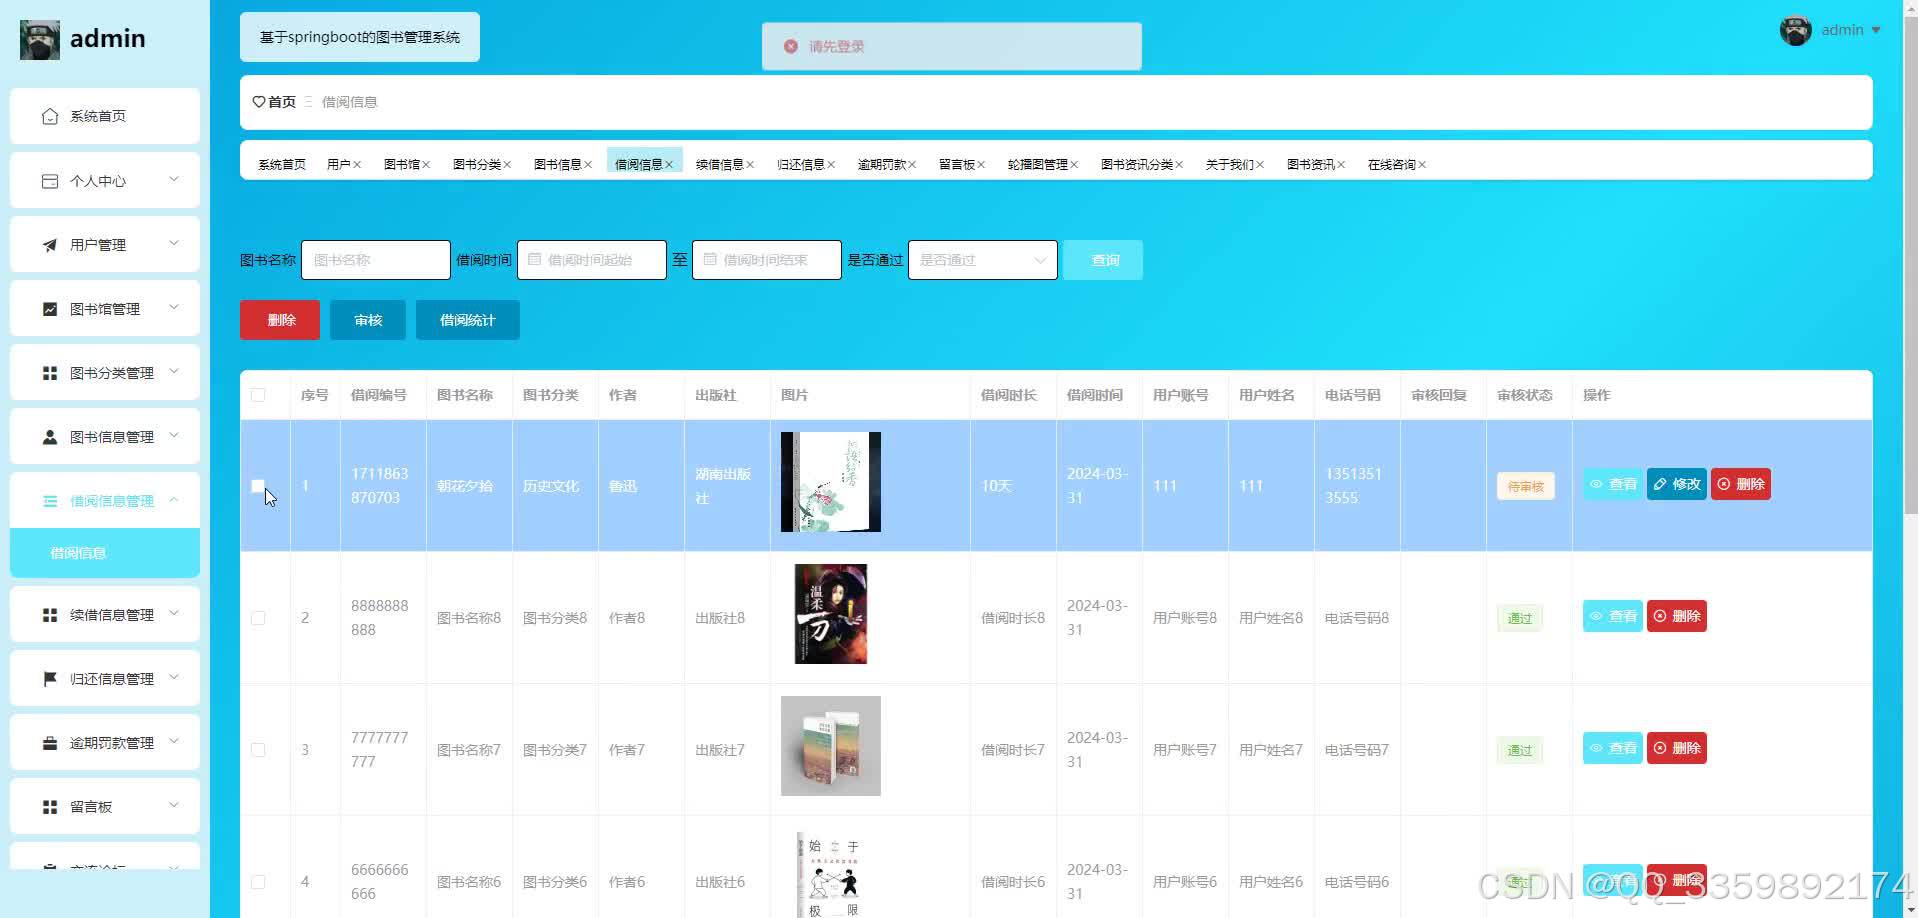The height and width of the screenshot is (918, 1918).
Task: Check the row 3 checkbox for 图书名称7
Action: coord(258,750)
